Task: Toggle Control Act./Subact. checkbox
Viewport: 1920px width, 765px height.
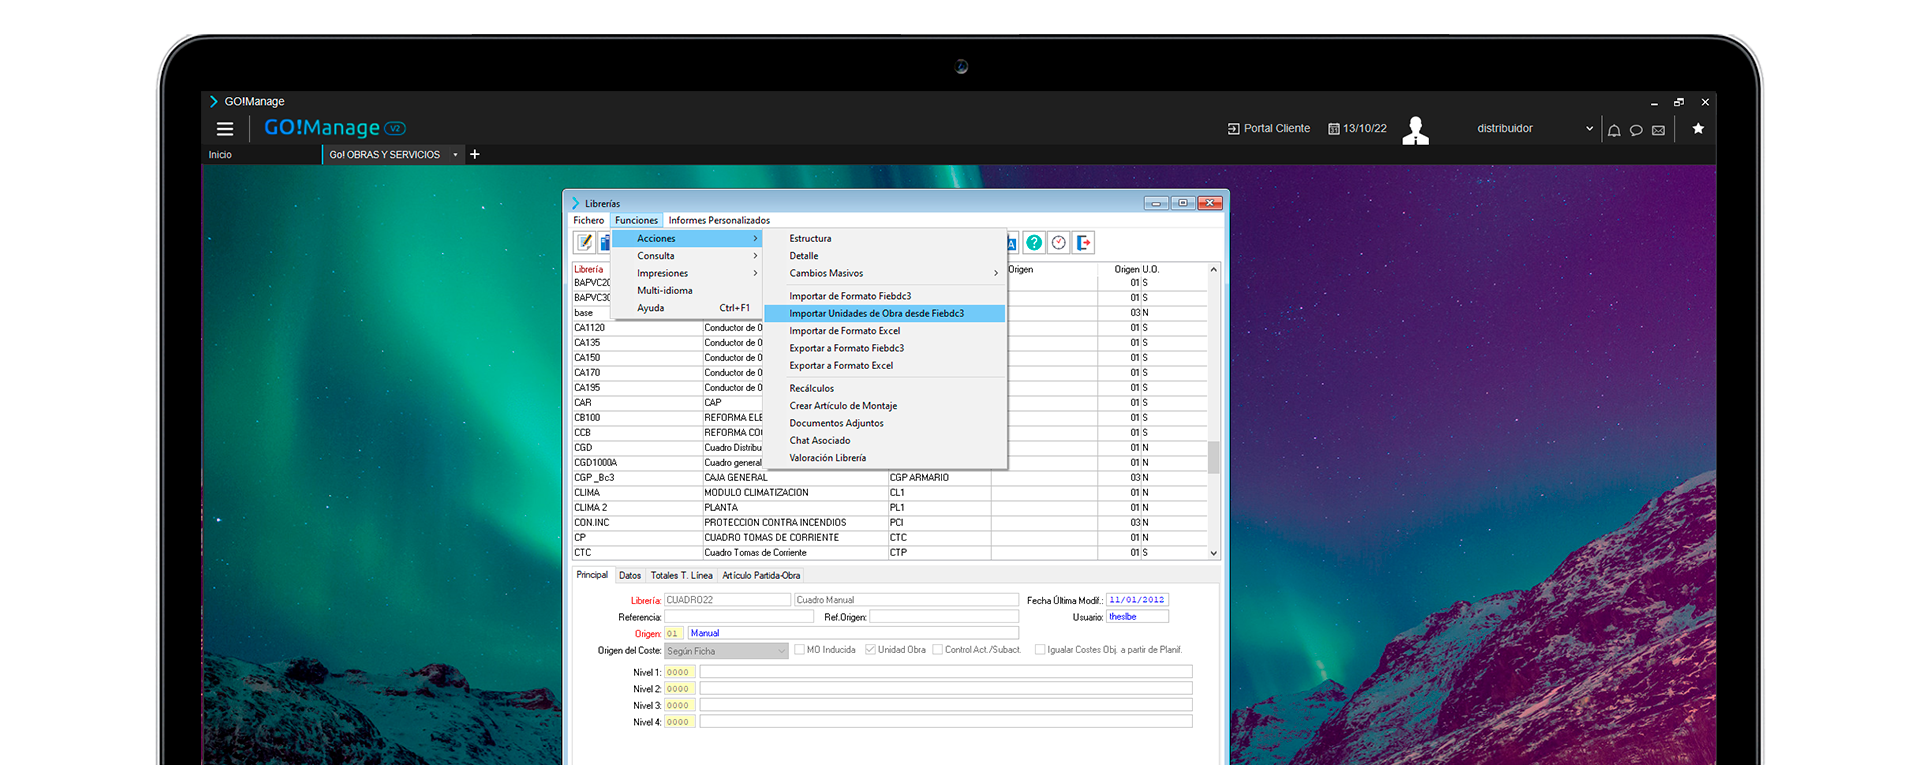Action: pyautogui.click(x=938, y=650)
